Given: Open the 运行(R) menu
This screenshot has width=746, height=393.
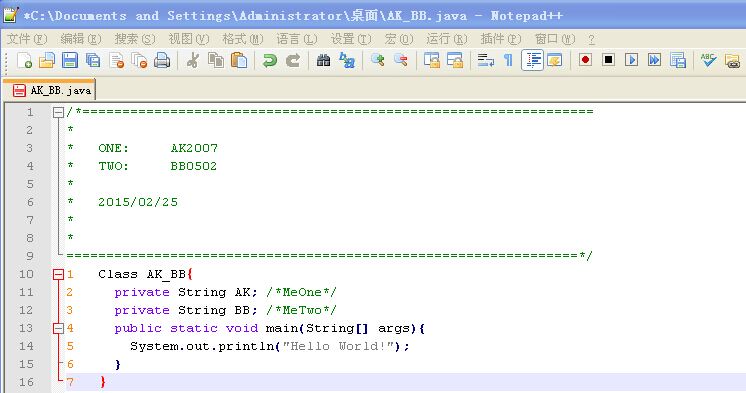Looking at the screenshot, I should 447,39.
